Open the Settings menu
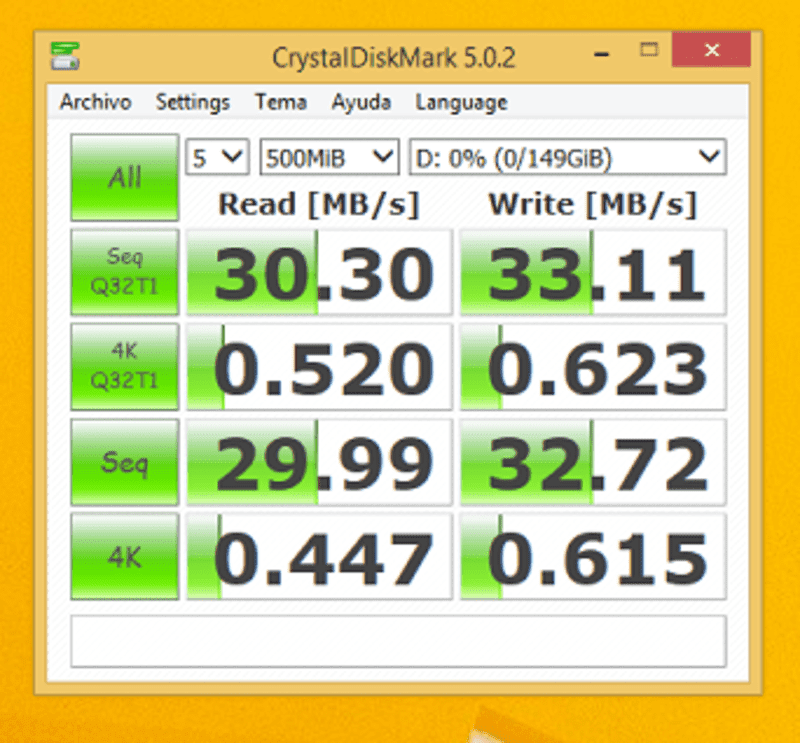This screenshot has height=743, width=800. tap(193, 102)
